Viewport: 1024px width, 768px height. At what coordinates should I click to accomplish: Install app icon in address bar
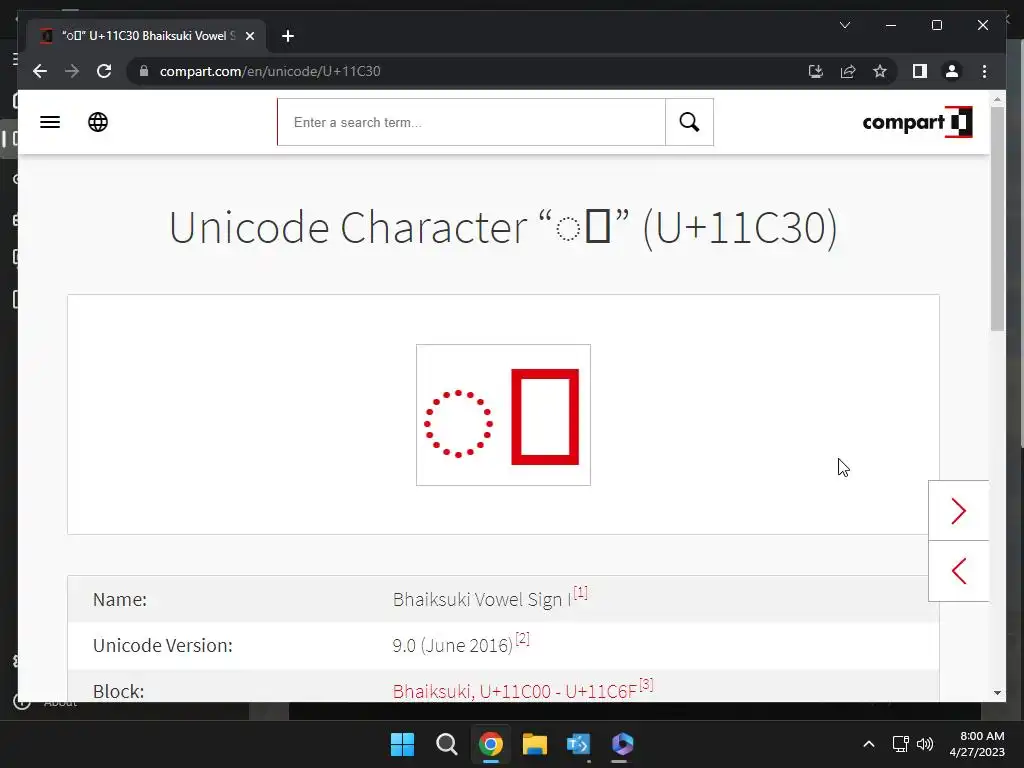pos(816,71)
